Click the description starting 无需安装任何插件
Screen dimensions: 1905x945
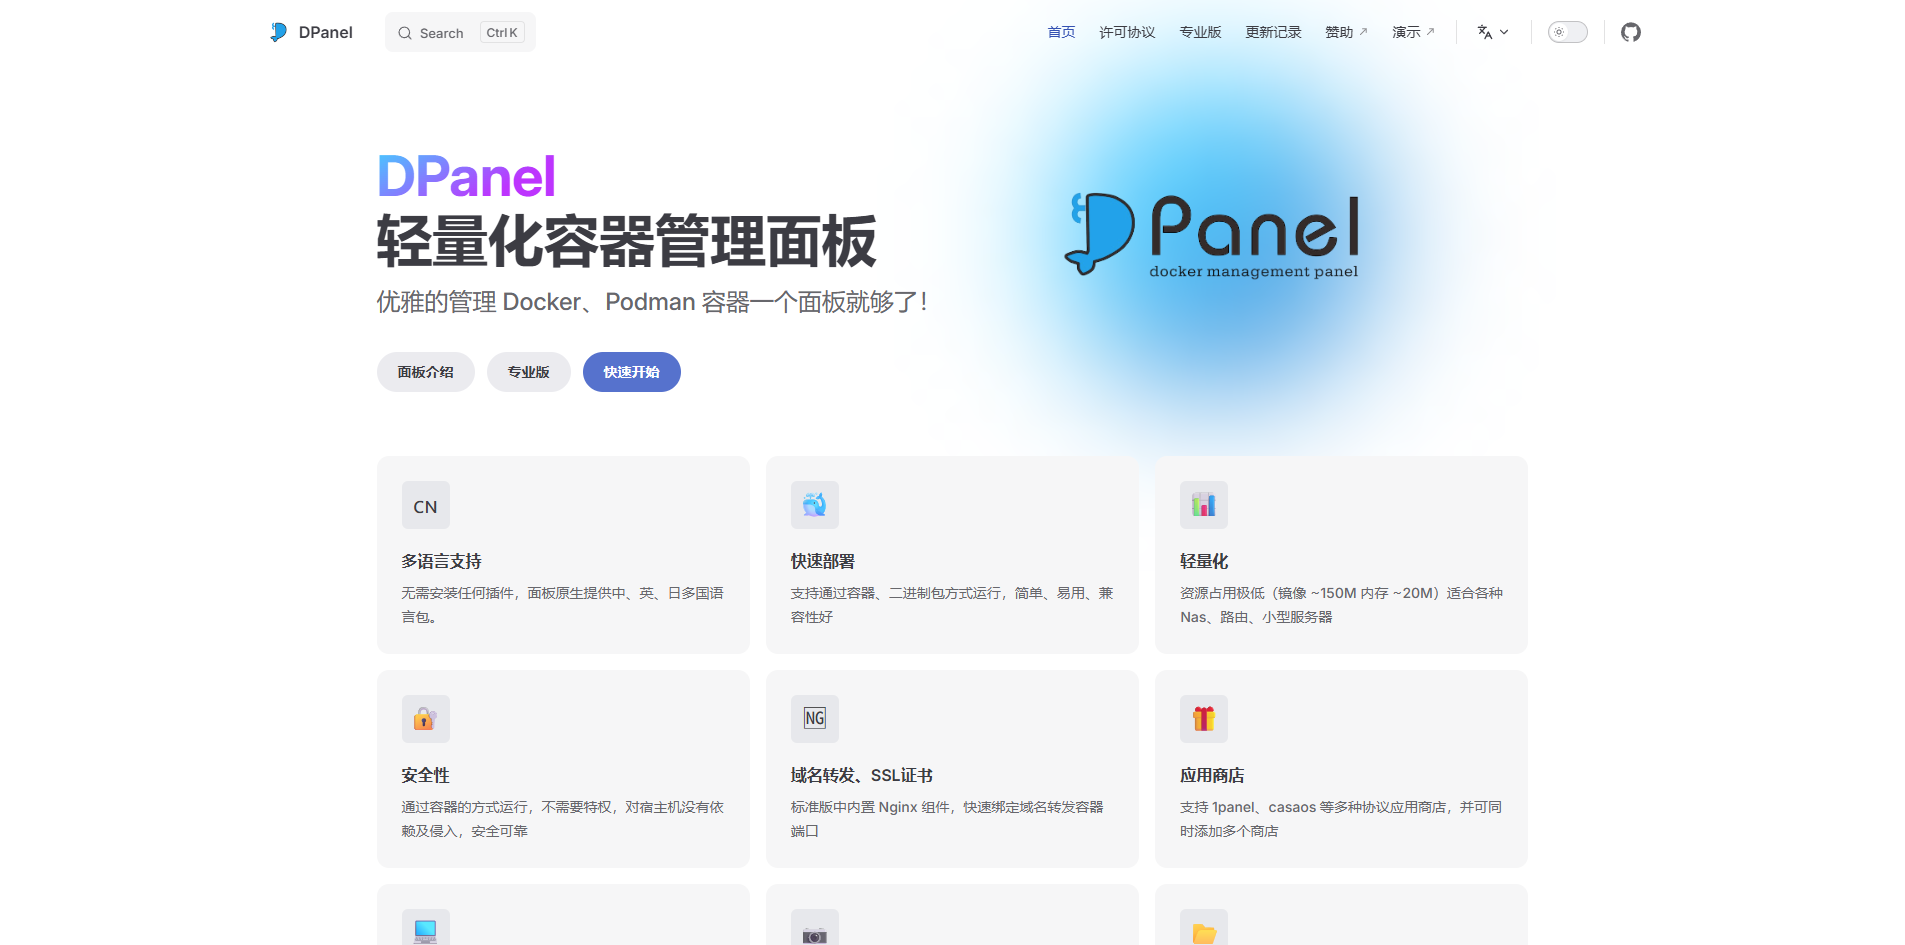coord(563,605)
